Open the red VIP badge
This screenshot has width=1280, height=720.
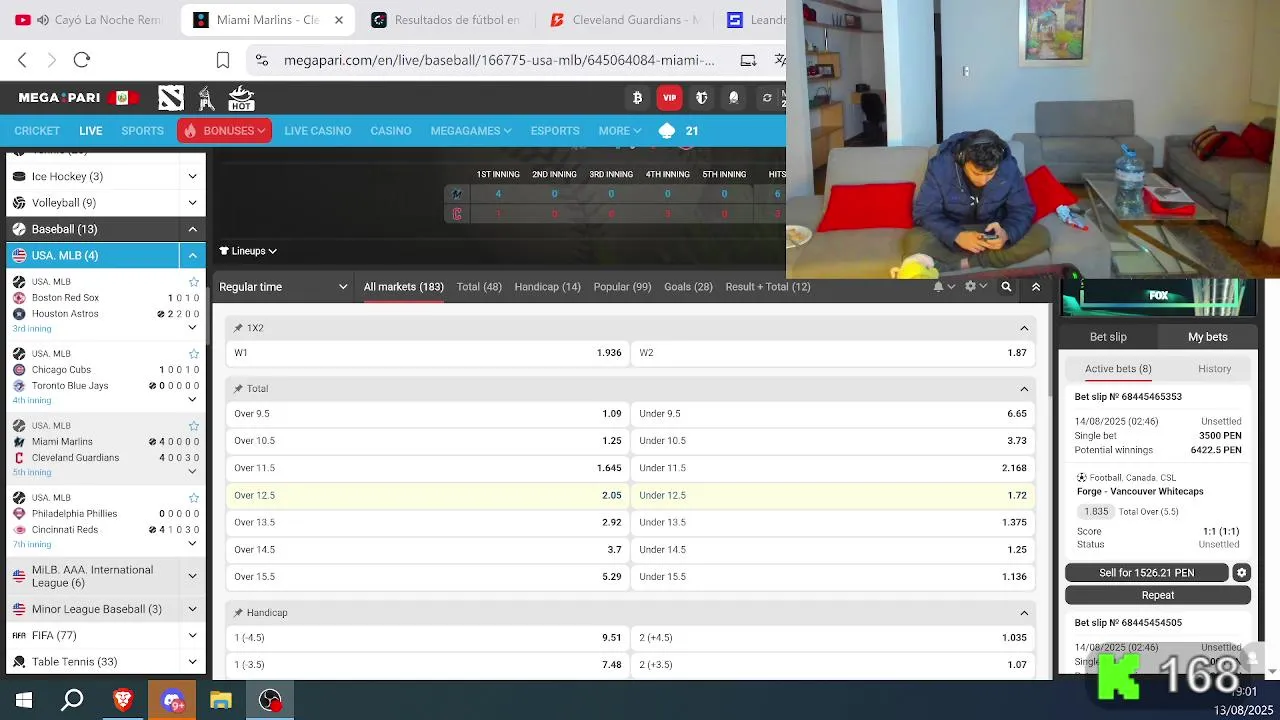670,98
